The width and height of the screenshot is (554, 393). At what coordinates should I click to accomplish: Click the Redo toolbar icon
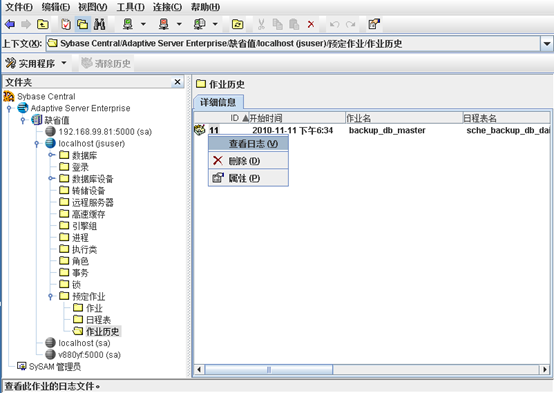click(x=350, y=24)
